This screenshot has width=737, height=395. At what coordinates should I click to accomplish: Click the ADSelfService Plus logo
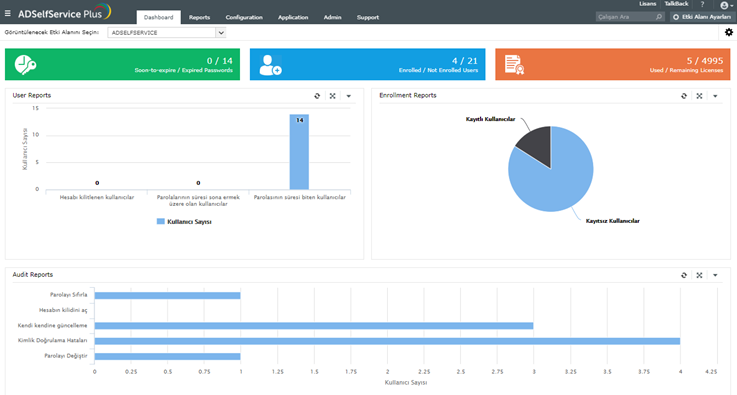64,12
